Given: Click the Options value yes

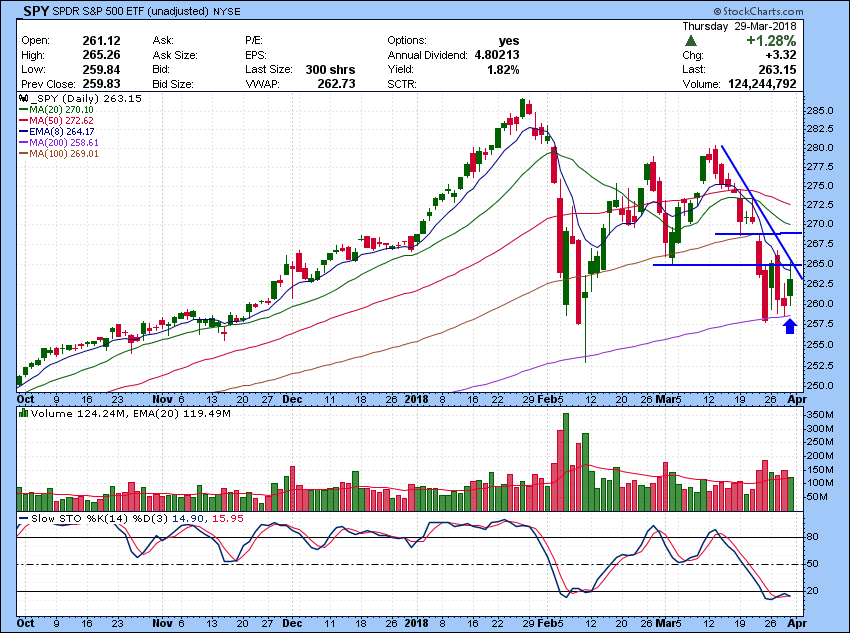Looking at the screenshot, I should coord(509,41).
